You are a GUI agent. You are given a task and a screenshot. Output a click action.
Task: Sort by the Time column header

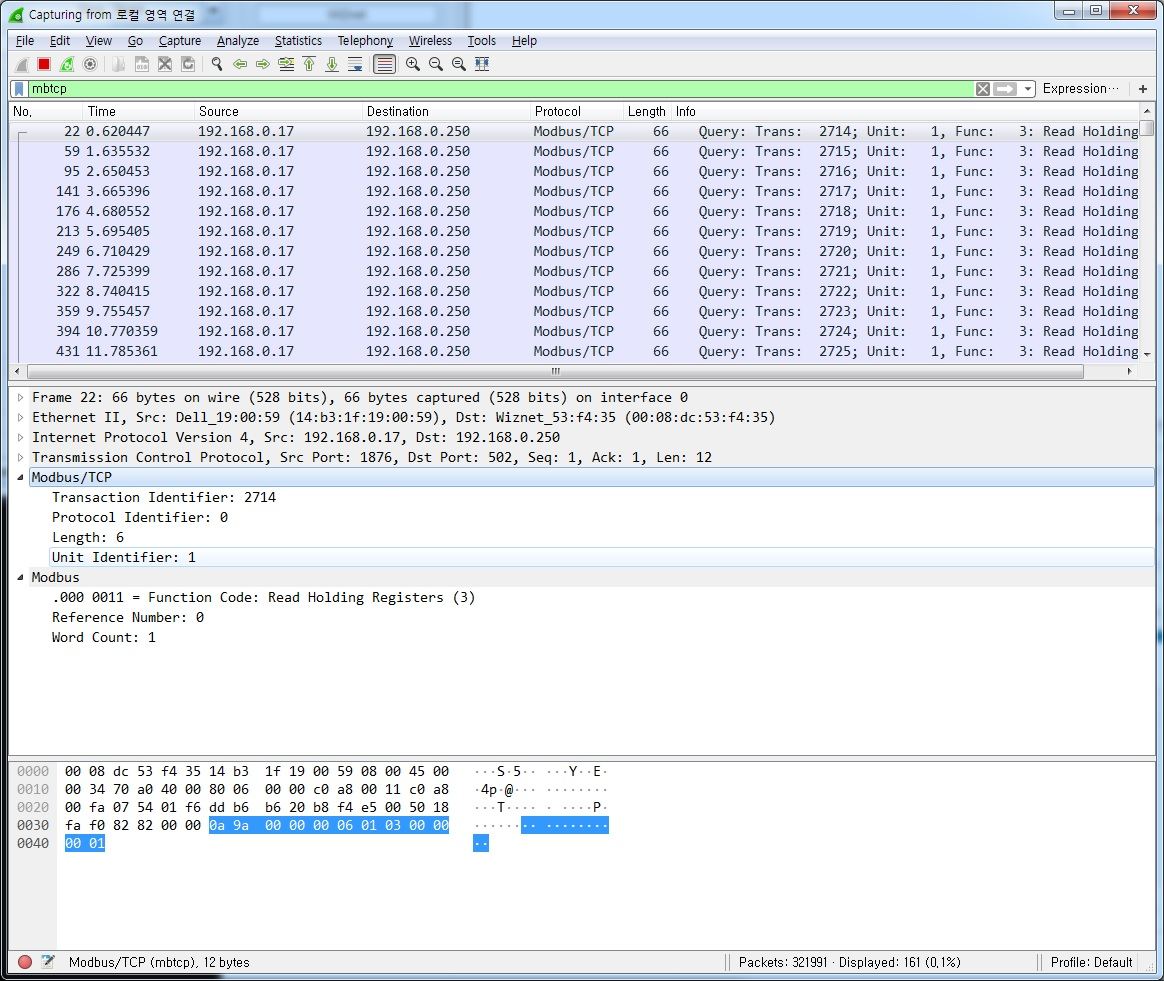138,111
